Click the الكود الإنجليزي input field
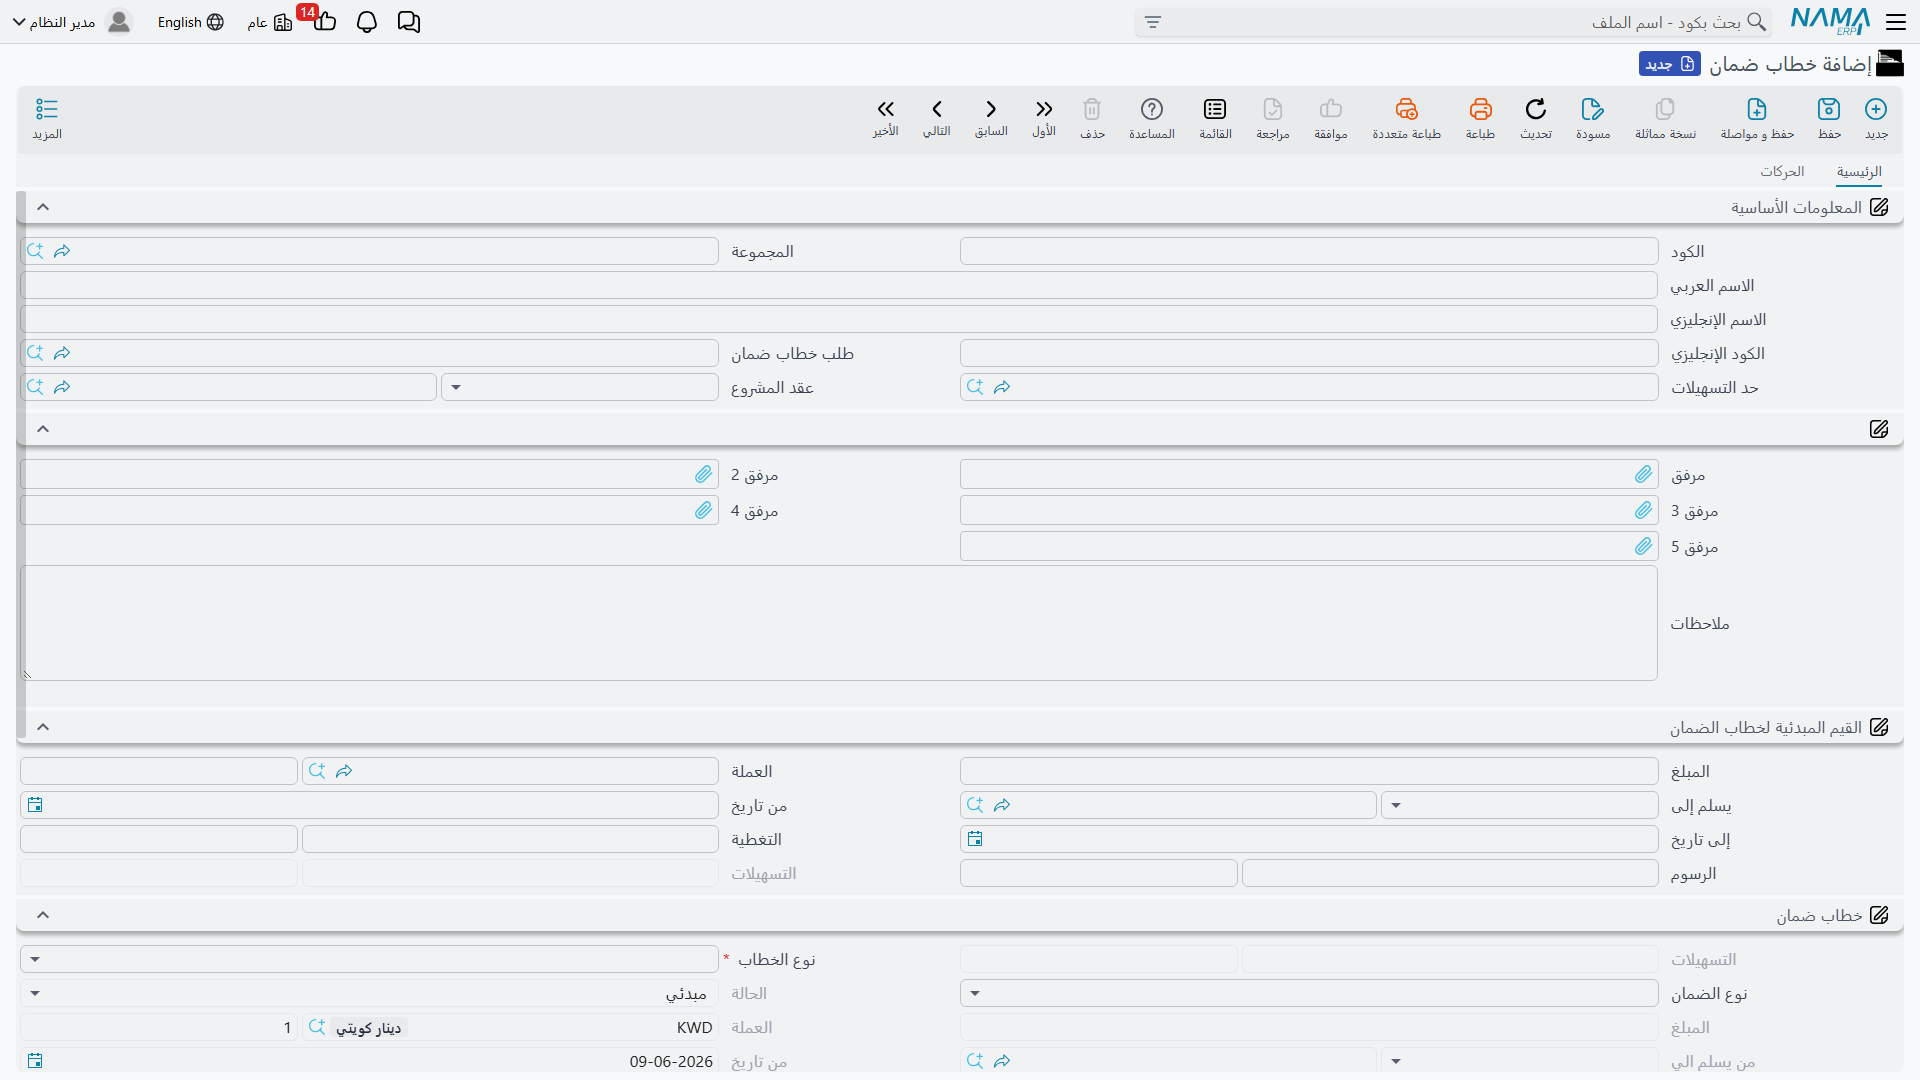 tap(1309, 353)
